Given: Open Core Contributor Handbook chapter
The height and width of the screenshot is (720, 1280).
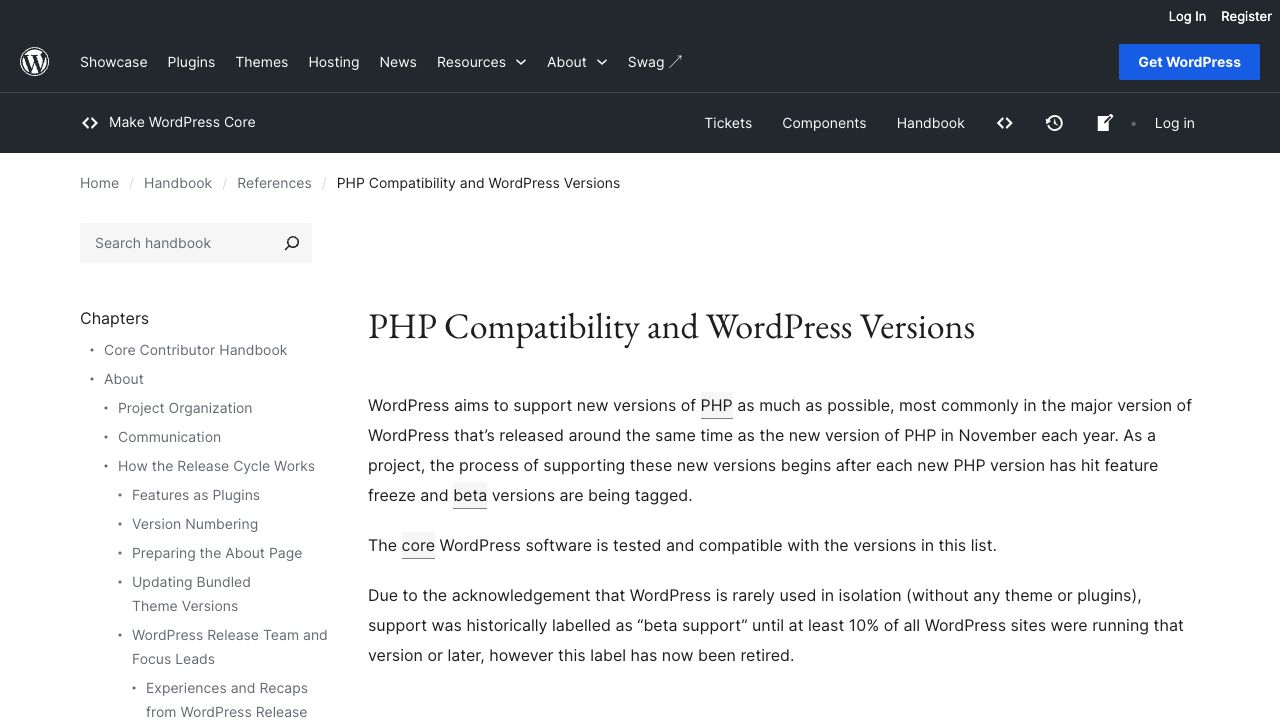Looking at the screenshot, I should tap(196, 350).
